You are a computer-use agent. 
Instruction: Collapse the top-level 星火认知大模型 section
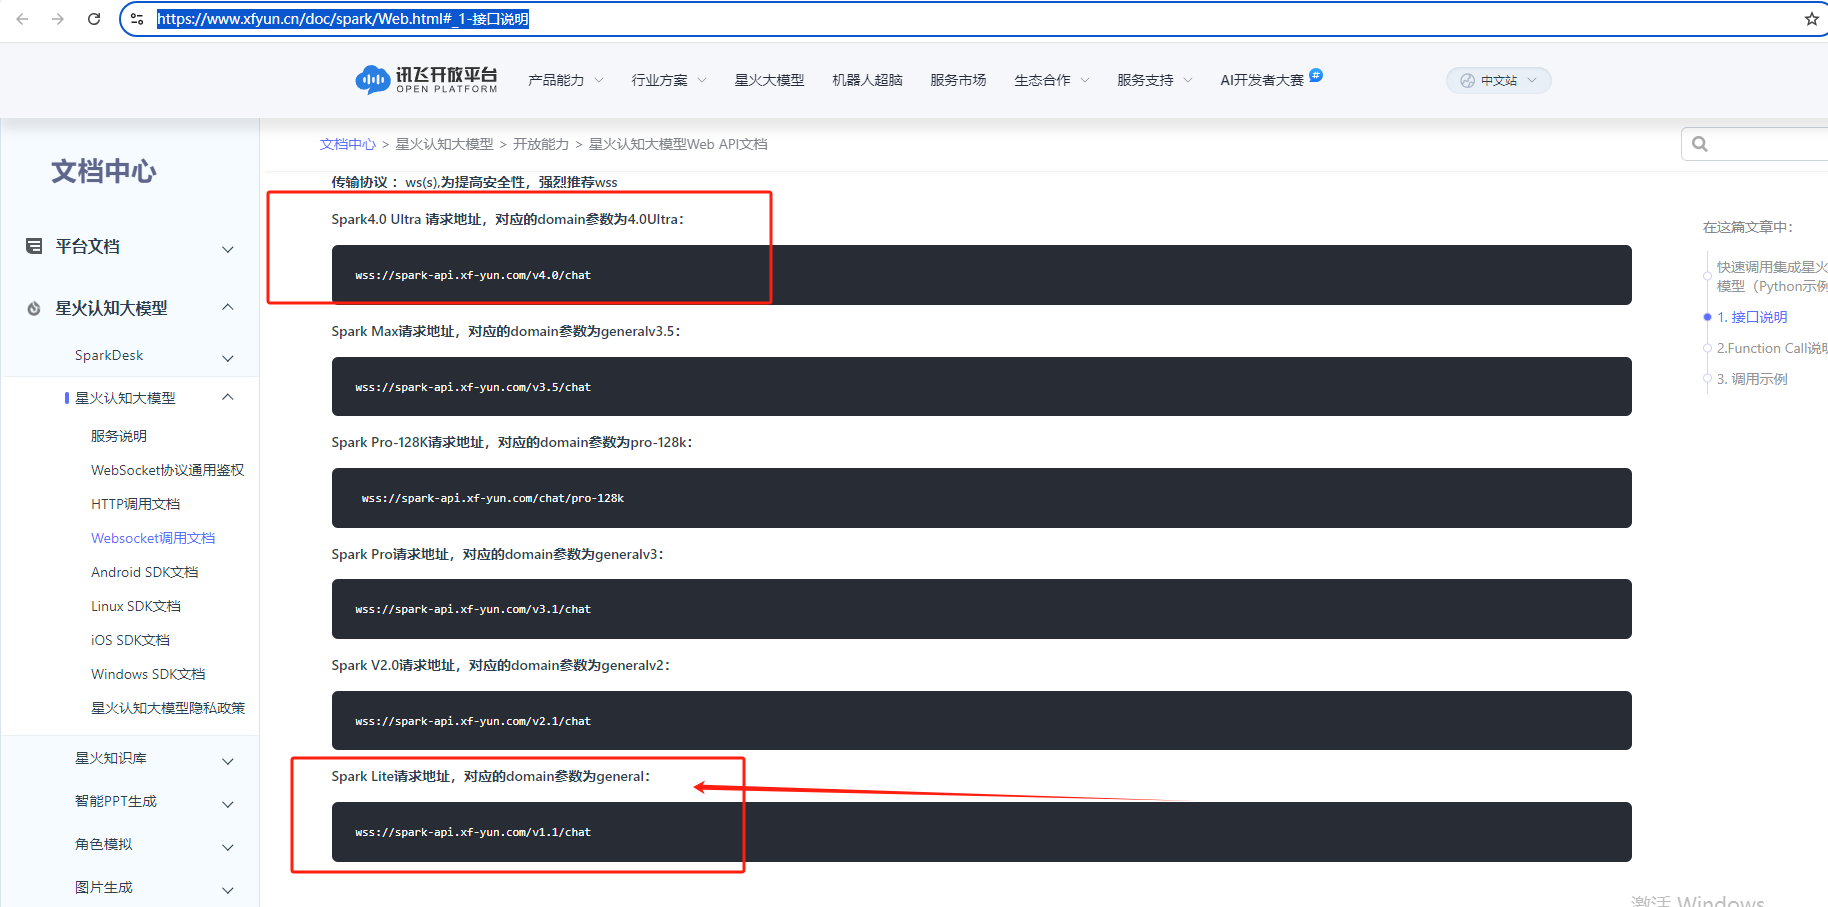pos(228,308)
